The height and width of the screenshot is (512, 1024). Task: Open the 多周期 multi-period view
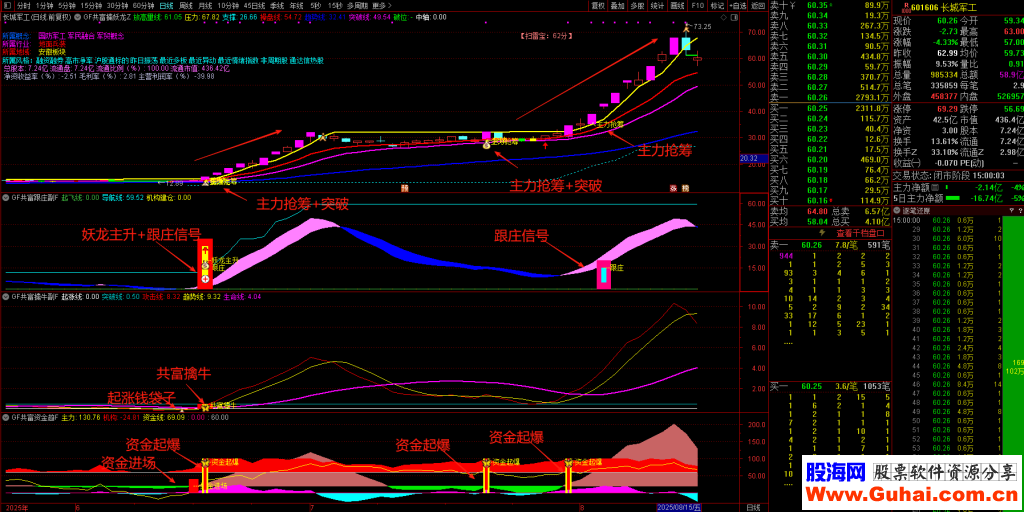(355, 5)
